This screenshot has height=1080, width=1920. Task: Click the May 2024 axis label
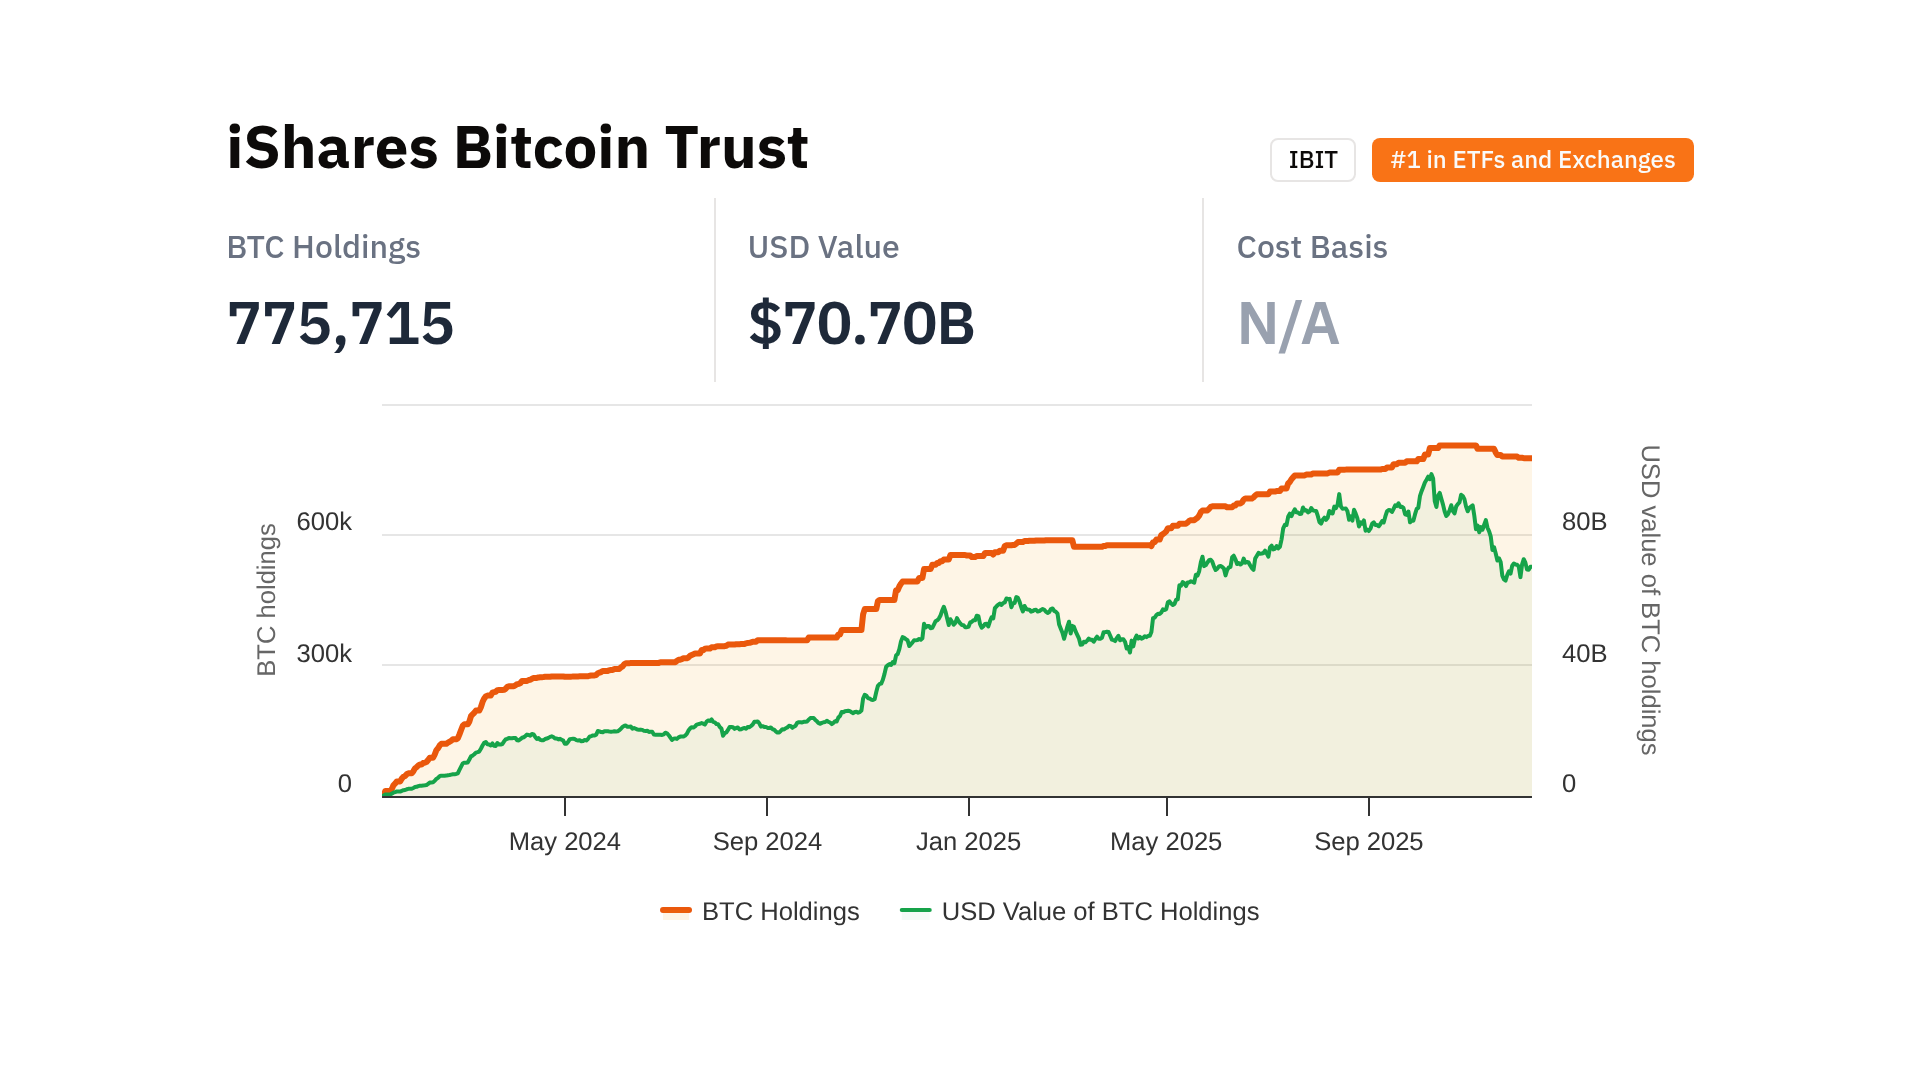pyautogui.click(x=564, y=841)
